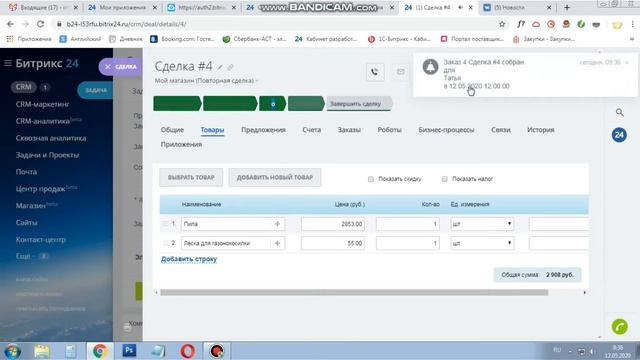Viewport: 640px width, 360px height.
Task: Open Windows Start menu orb
Action: click(x=12, y=351)
